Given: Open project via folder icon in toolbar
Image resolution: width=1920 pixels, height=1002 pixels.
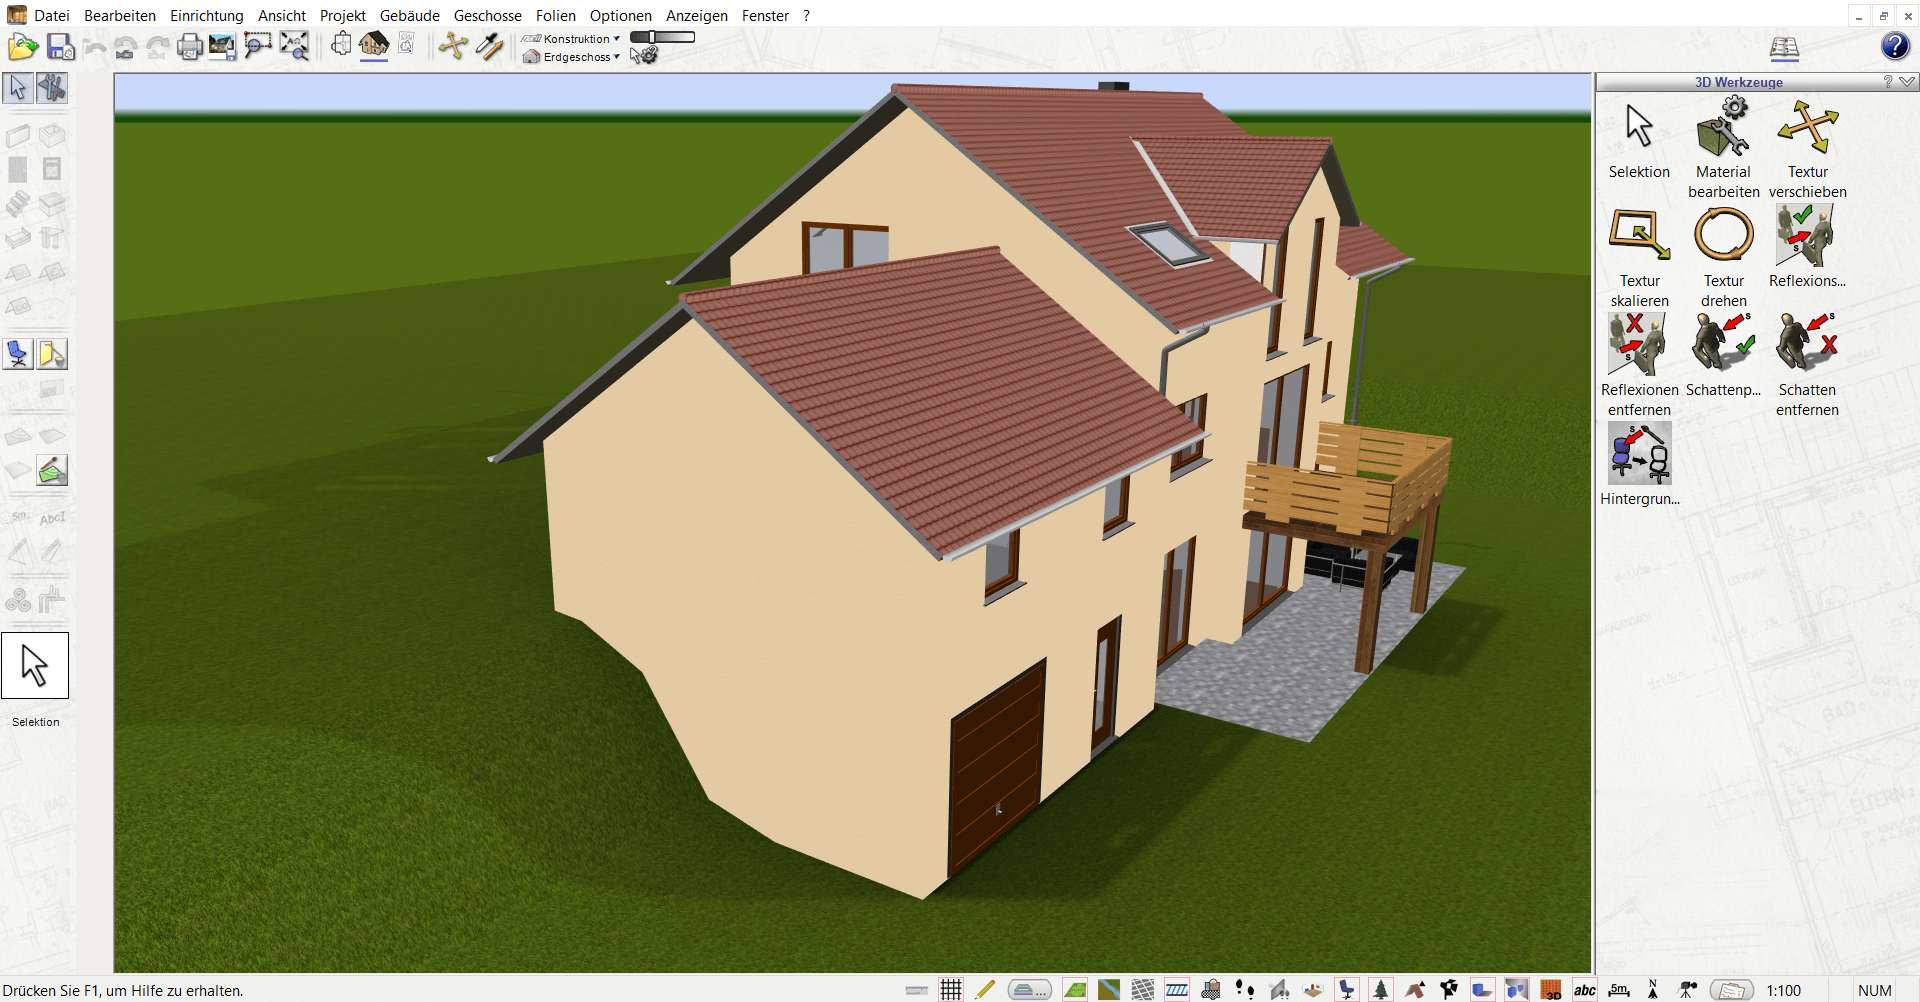Looking at the screenshot, I should point(23,46).
